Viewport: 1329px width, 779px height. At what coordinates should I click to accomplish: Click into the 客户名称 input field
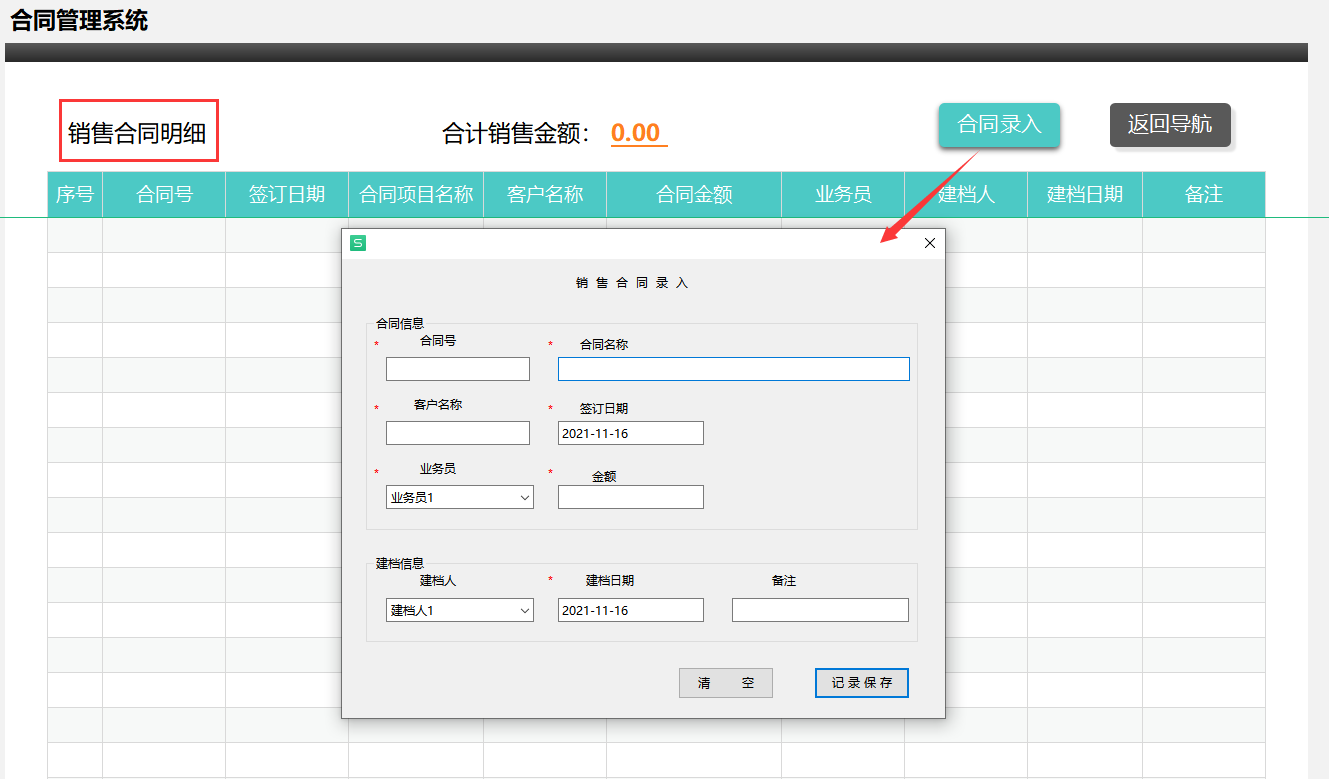(x=457, y=432)
